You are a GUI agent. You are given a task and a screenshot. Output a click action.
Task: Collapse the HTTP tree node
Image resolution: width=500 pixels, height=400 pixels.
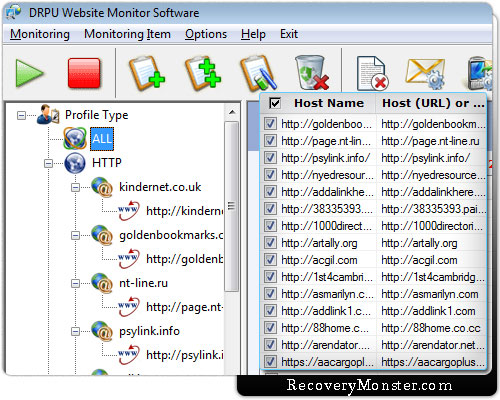point(48,164)
